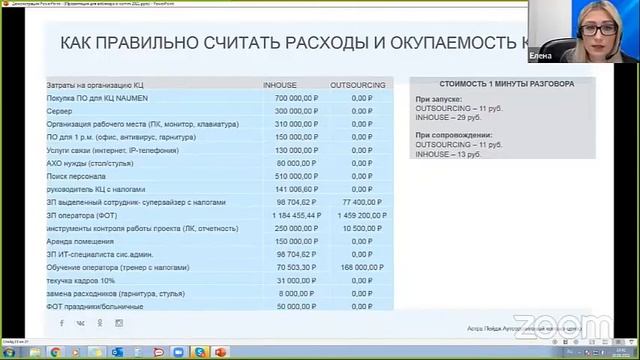Viewport: 640px width, 360px height.
Task: Open File Explorer from the taskbar
Action: [35, 352]
